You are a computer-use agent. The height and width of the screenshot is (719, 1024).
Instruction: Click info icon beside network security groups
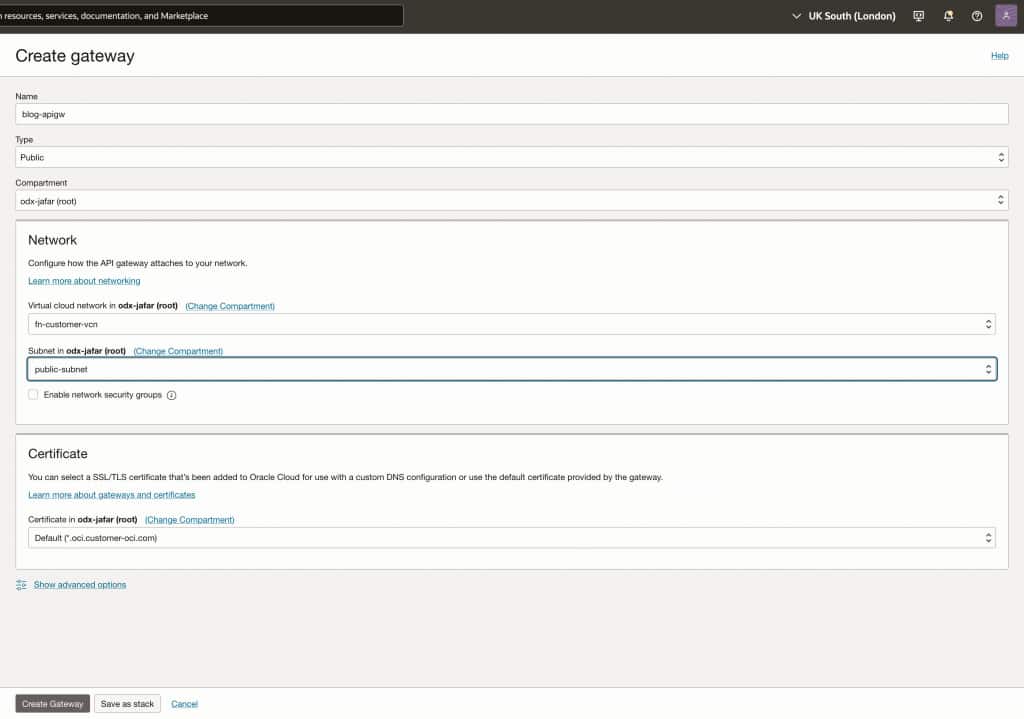coord(172,395)
